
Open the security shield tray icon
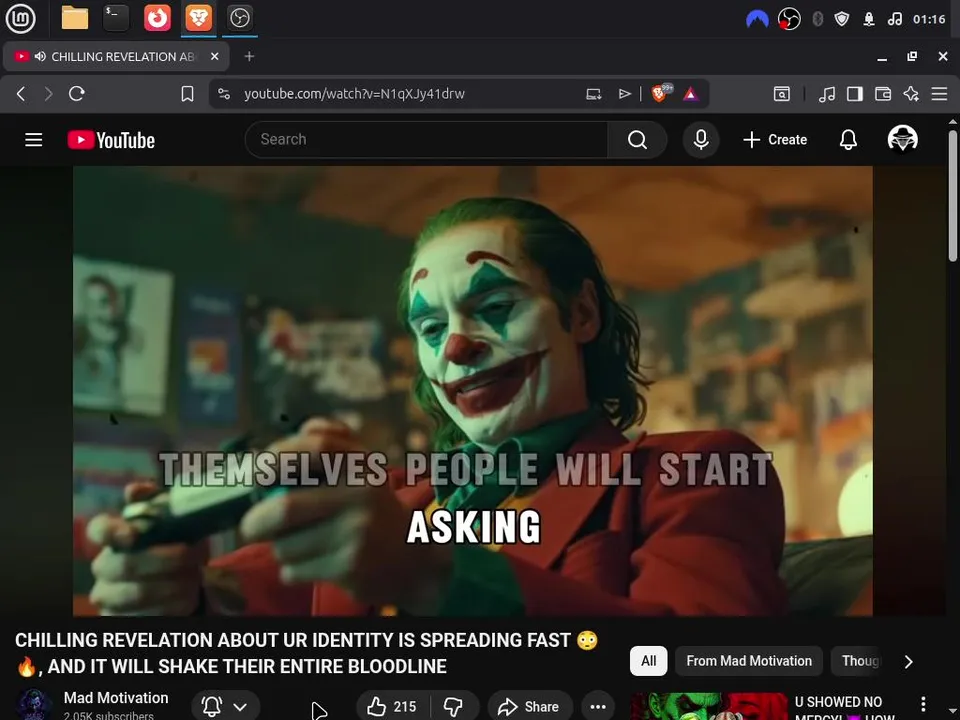pos(842,20)
